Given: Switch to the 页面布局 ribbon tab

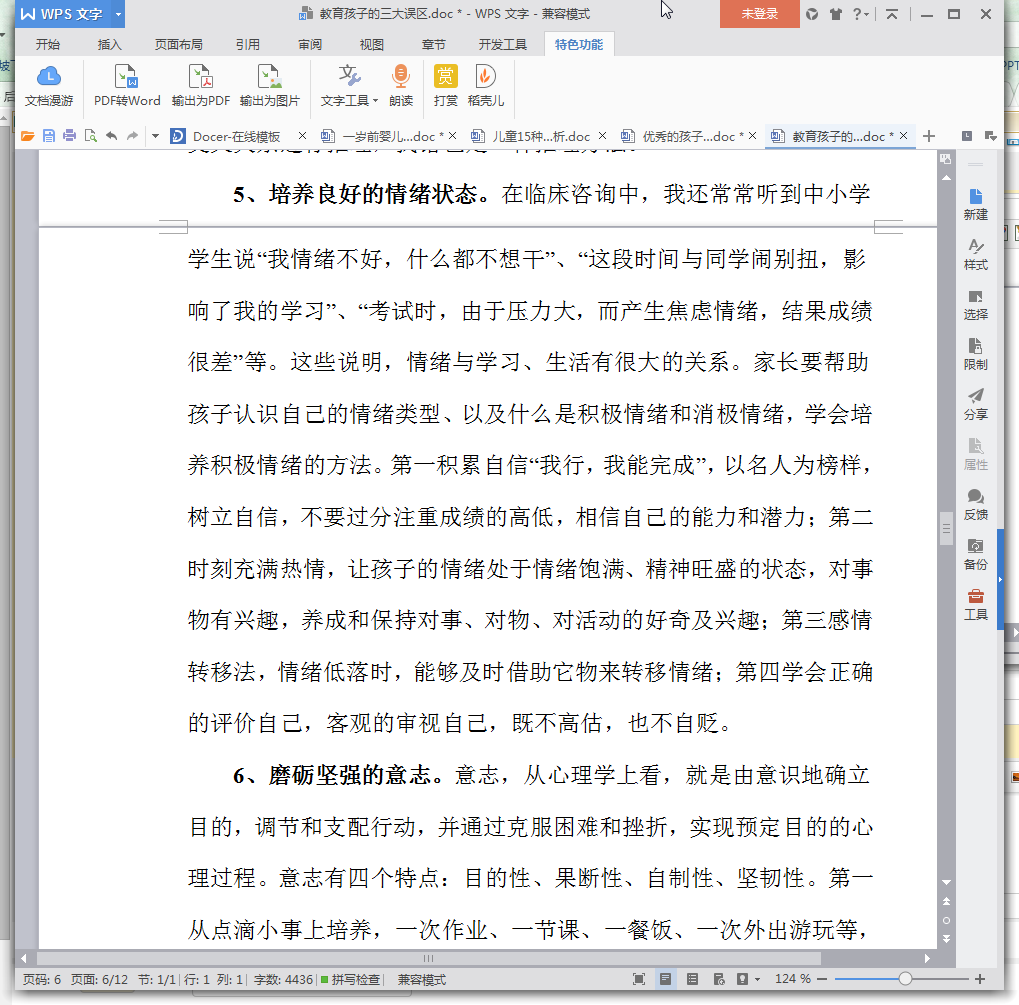Looking at the screenshot, I should [178, 45].
